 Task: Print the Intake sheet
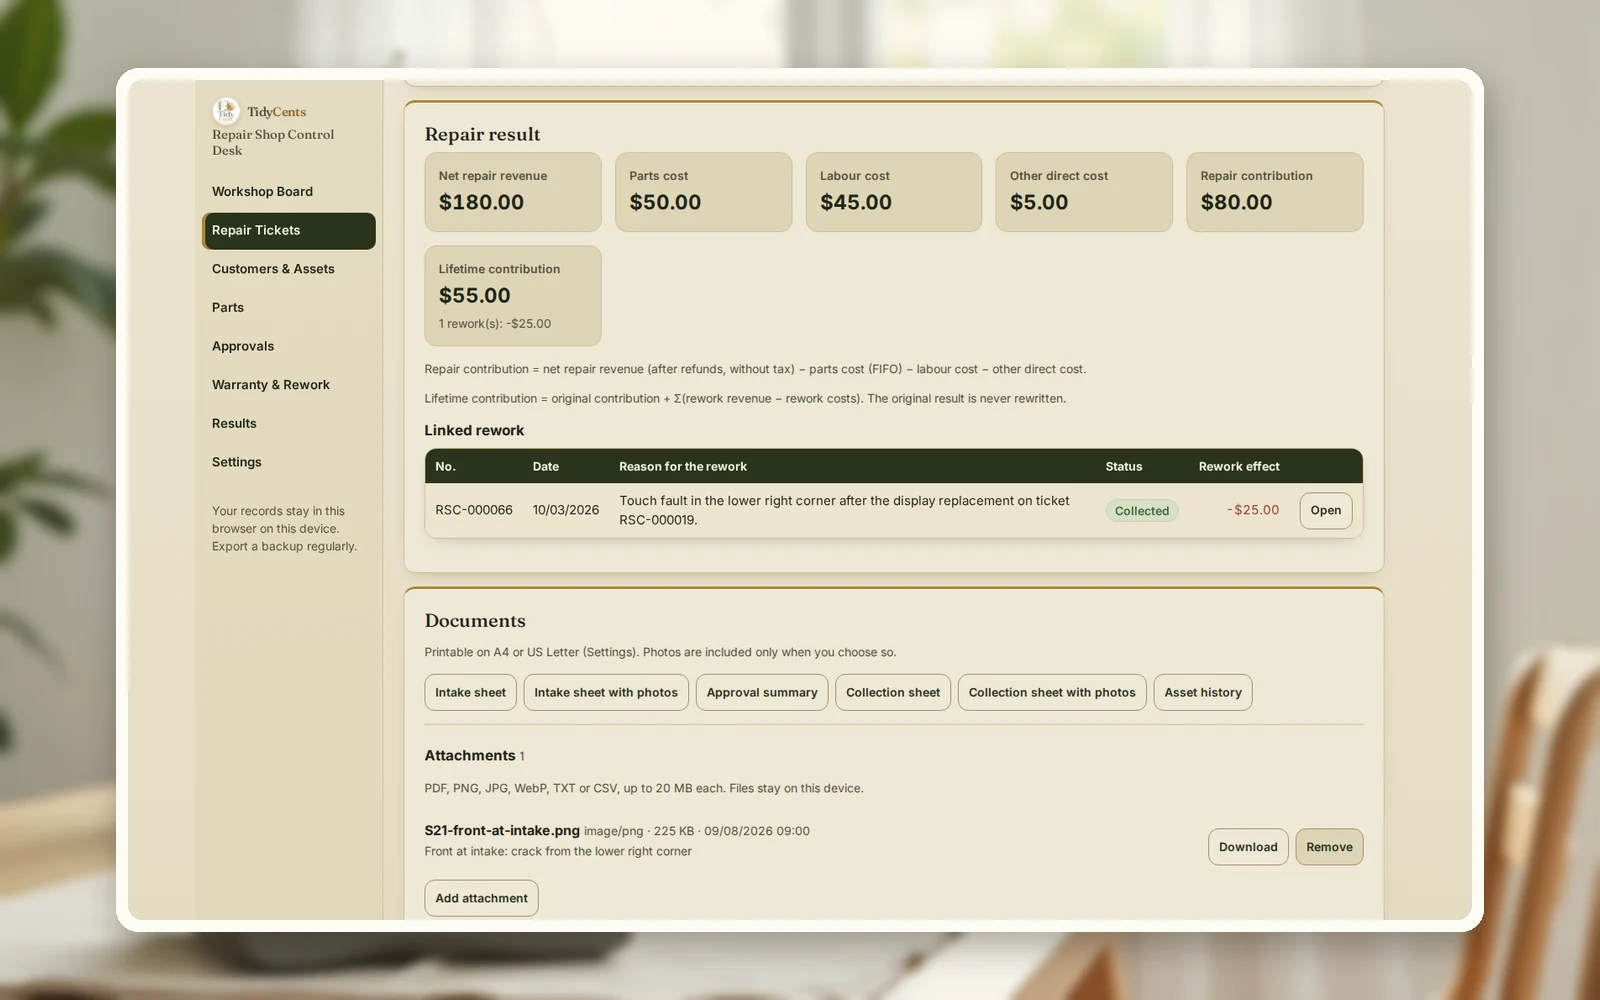click(470, 692)
